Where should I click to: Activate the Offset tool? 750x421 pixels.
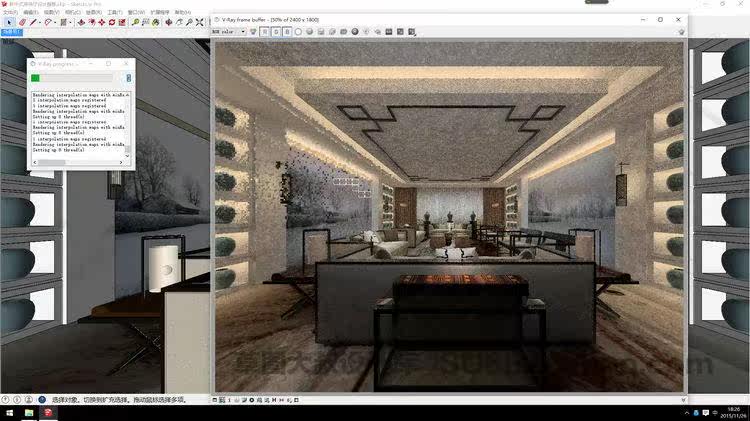pos(92,22)
